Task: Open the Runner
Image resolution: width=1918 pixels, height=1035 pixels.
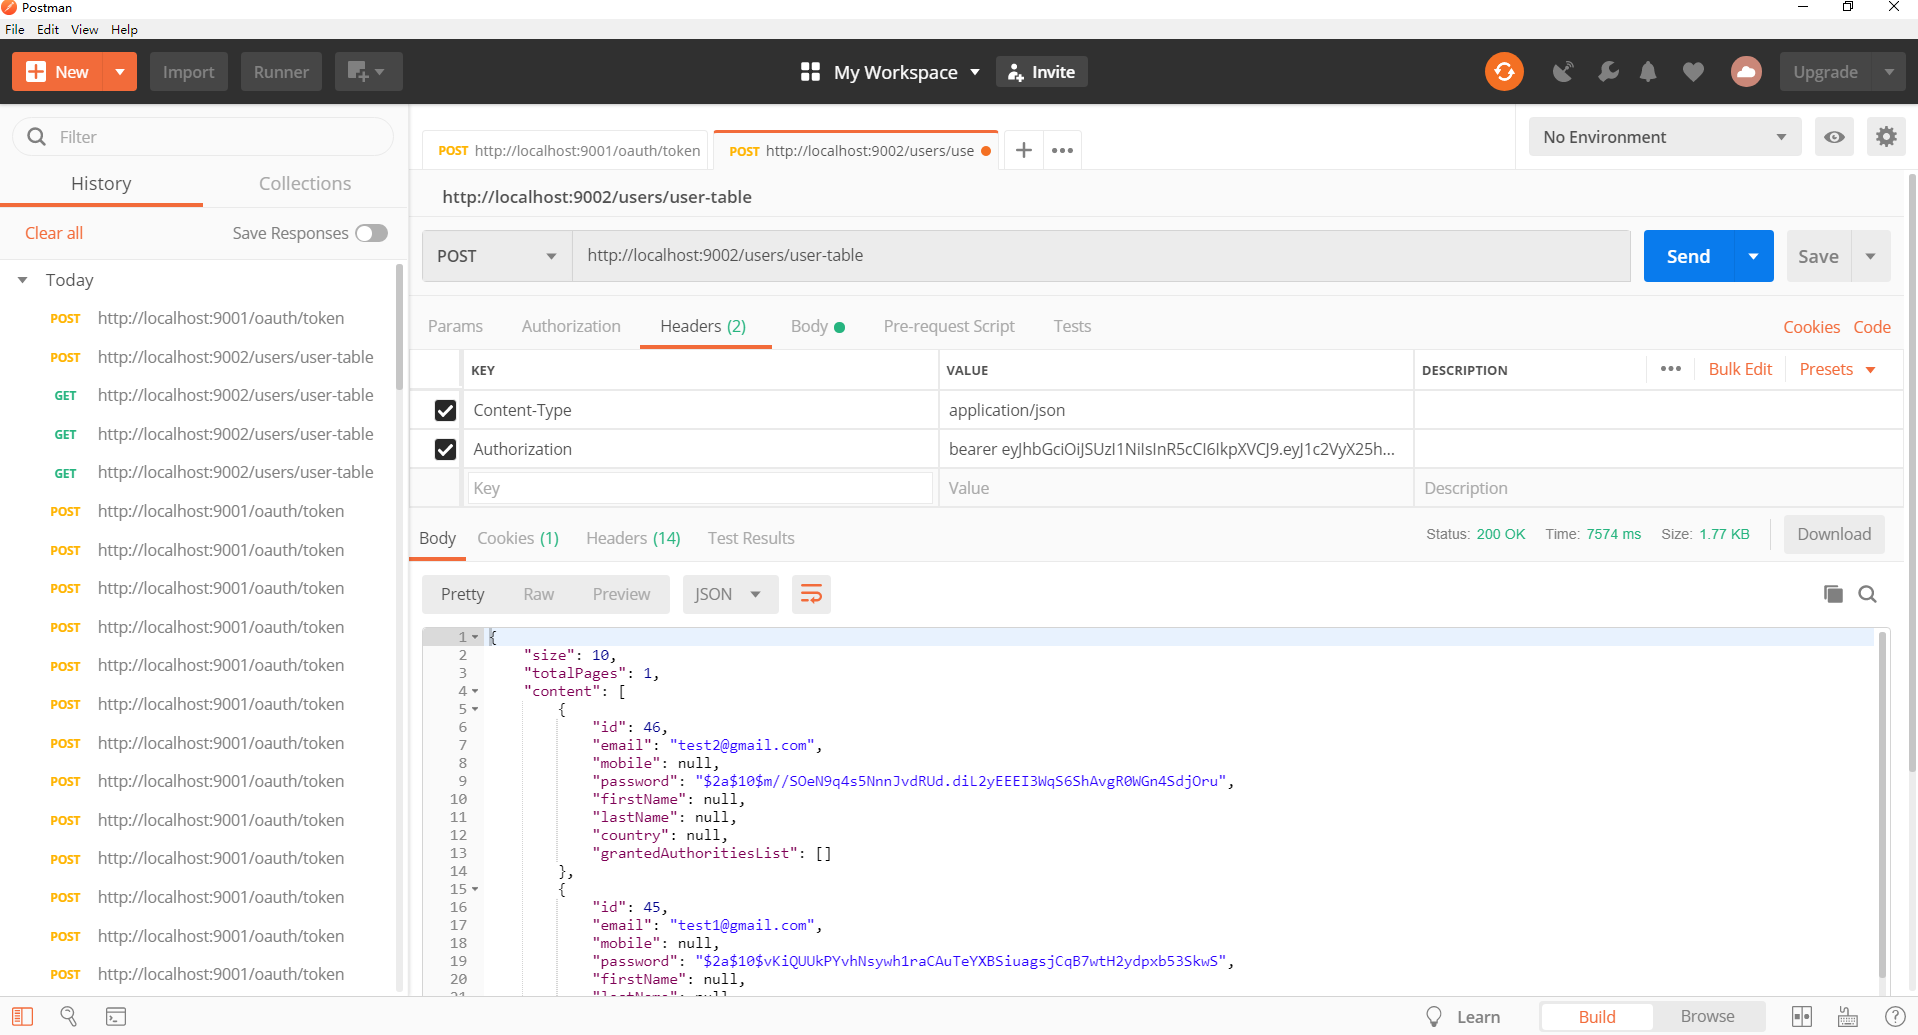Action: pos(281,72)
